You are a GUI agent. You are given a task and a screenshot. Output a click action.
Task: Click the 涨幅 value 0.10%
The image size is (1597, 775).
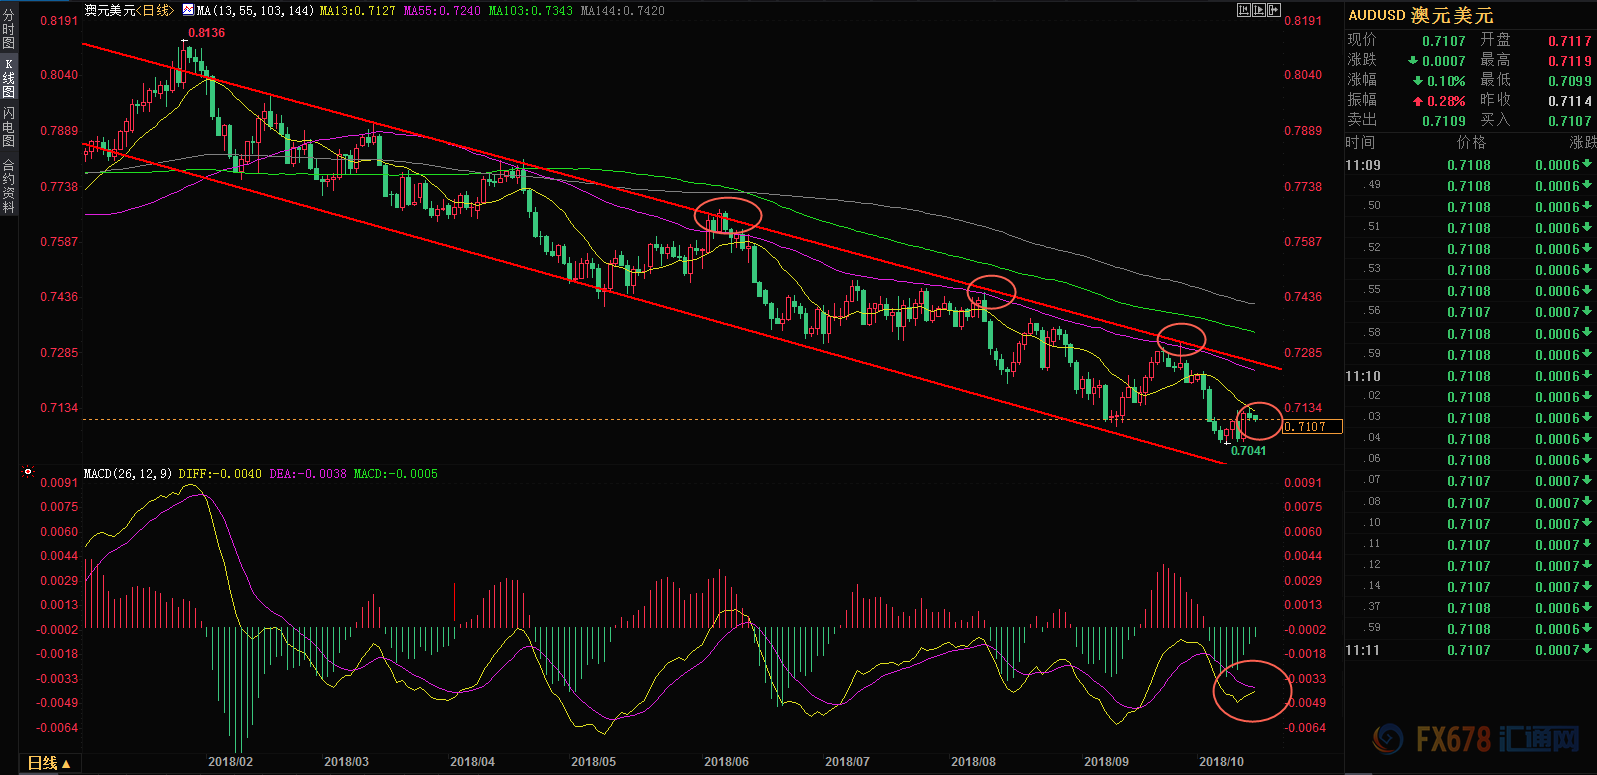coord(1446,81)
